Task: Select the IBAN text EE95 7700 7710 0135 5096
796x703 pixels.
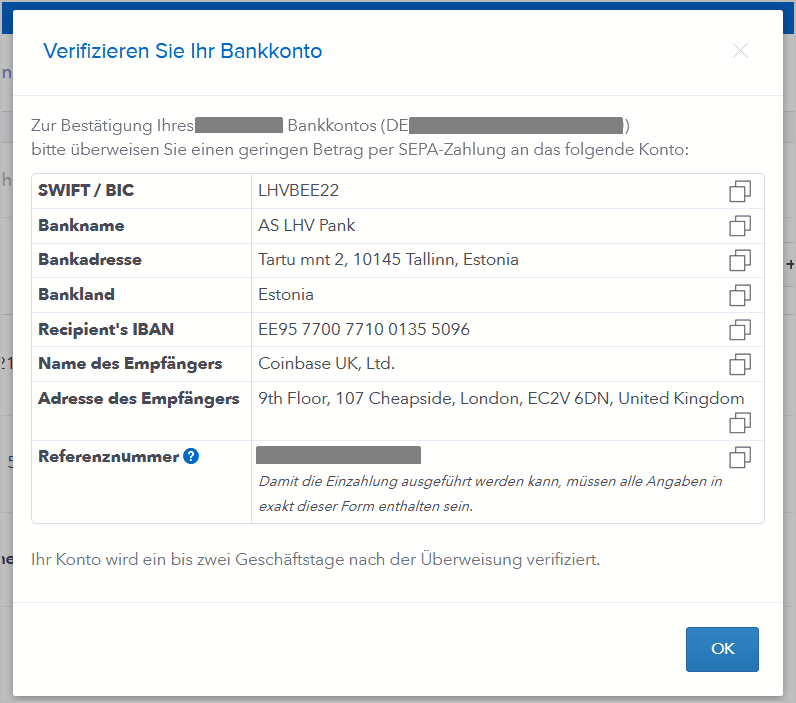Action: pyautogui.click(x=363, y=329)
